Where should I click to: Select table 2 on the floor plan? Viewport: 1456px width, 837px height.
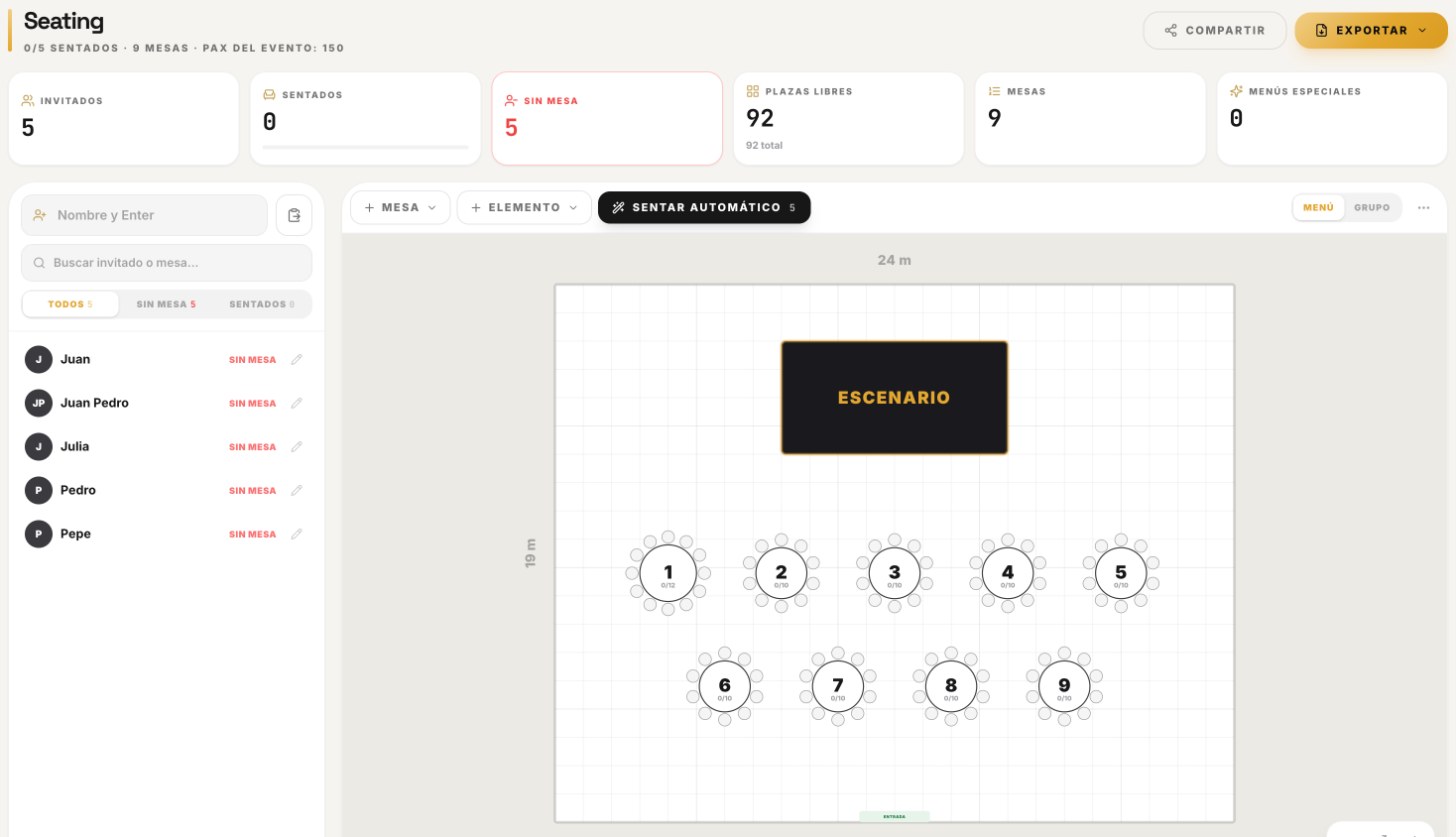click(781, 573)
